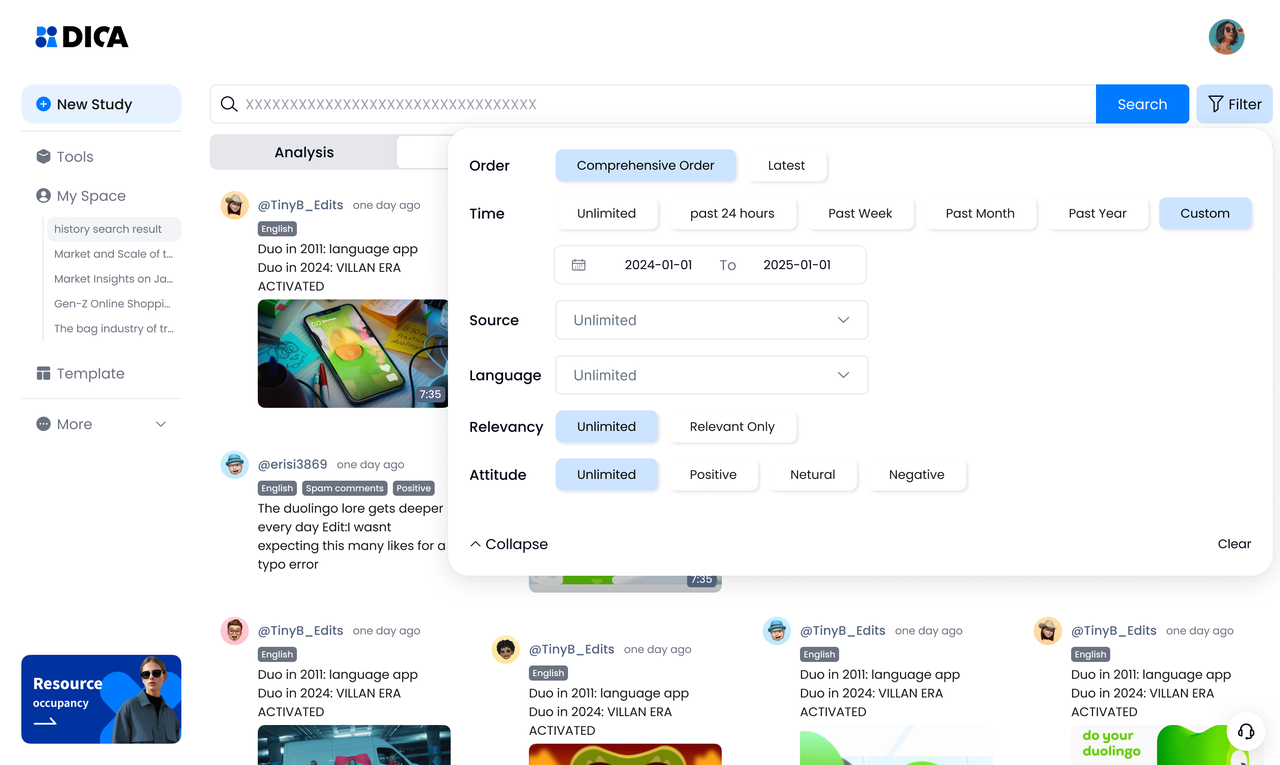Select Past Year time filter
This screenshot has width=1280, height=765.
[1097, 213]
